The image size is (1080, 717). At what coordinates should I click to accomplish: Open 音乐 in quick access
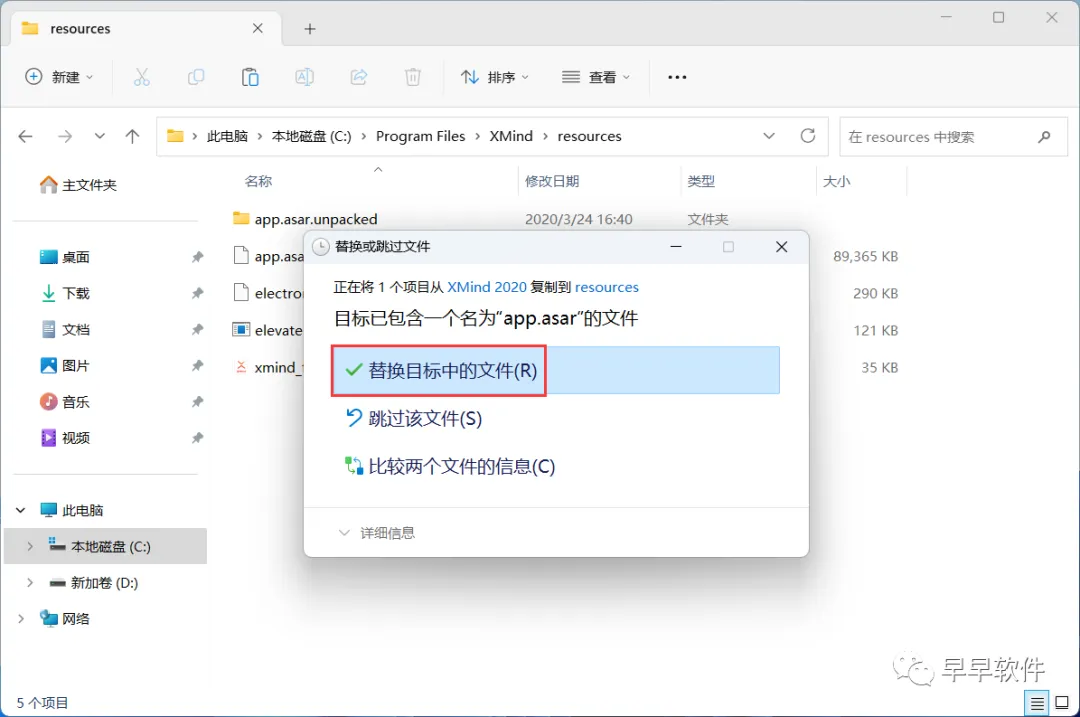point(65,402)
